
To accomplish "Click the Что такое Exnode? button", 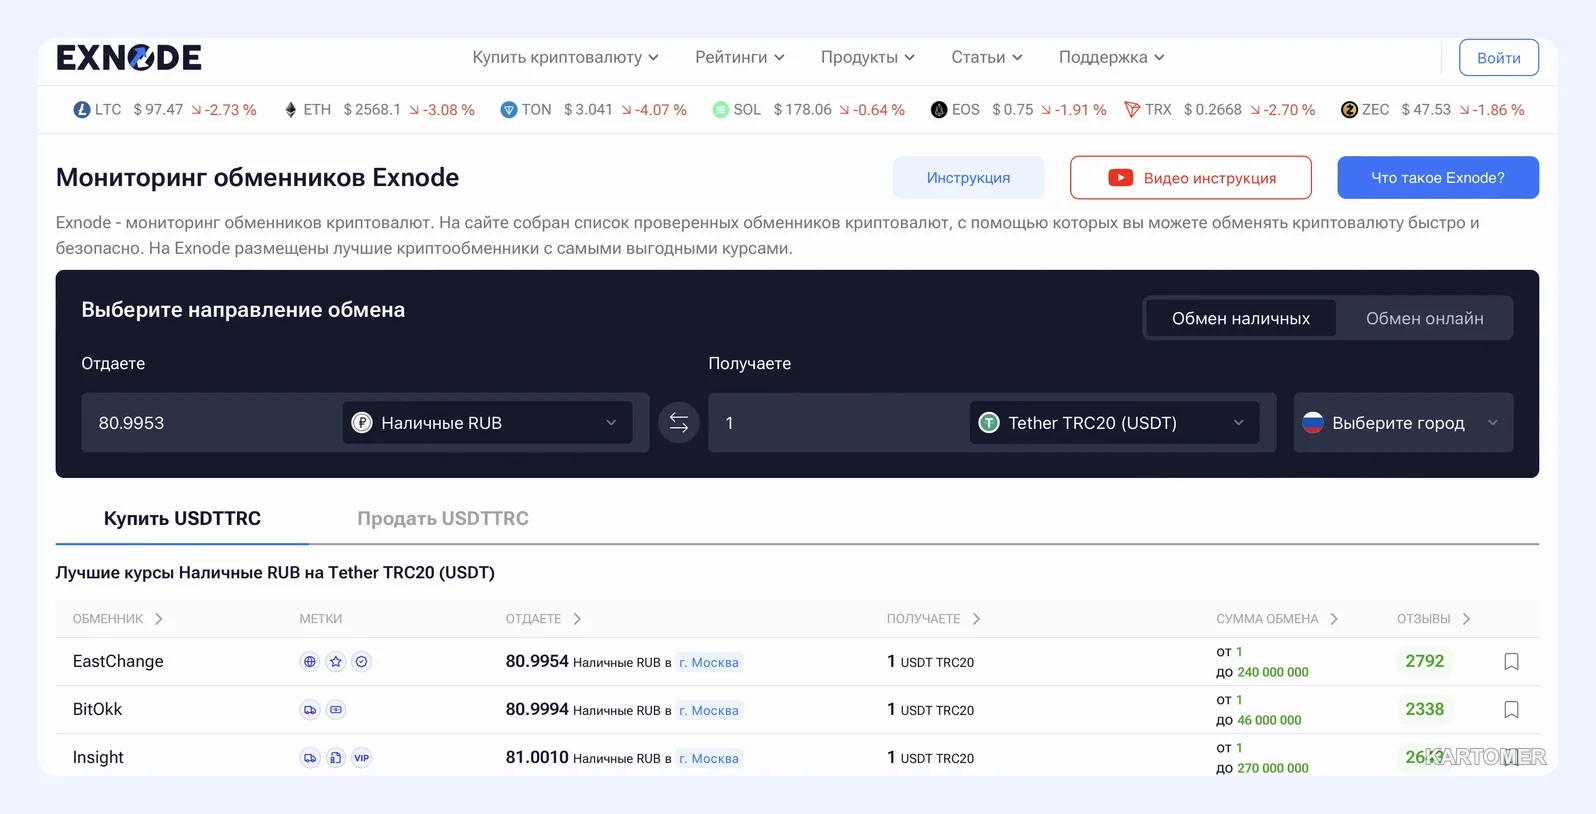I will (x=1437, y=177).
